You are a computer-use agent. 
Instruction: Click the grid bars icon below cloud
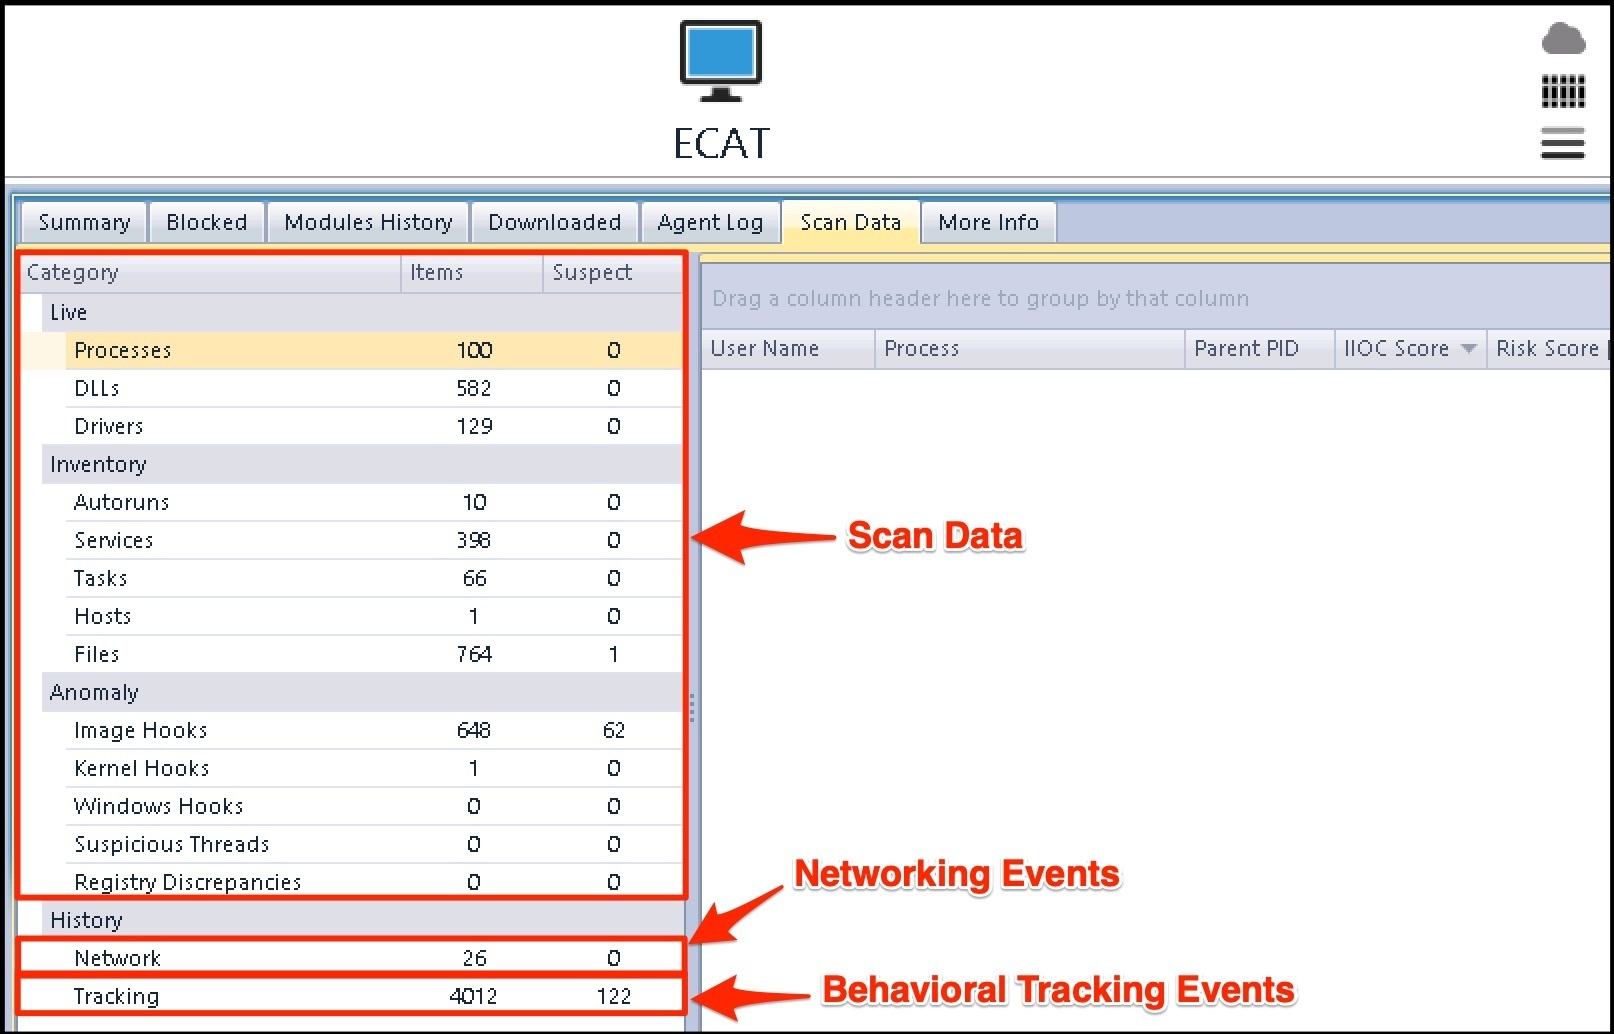click(x=1563, y=91)
